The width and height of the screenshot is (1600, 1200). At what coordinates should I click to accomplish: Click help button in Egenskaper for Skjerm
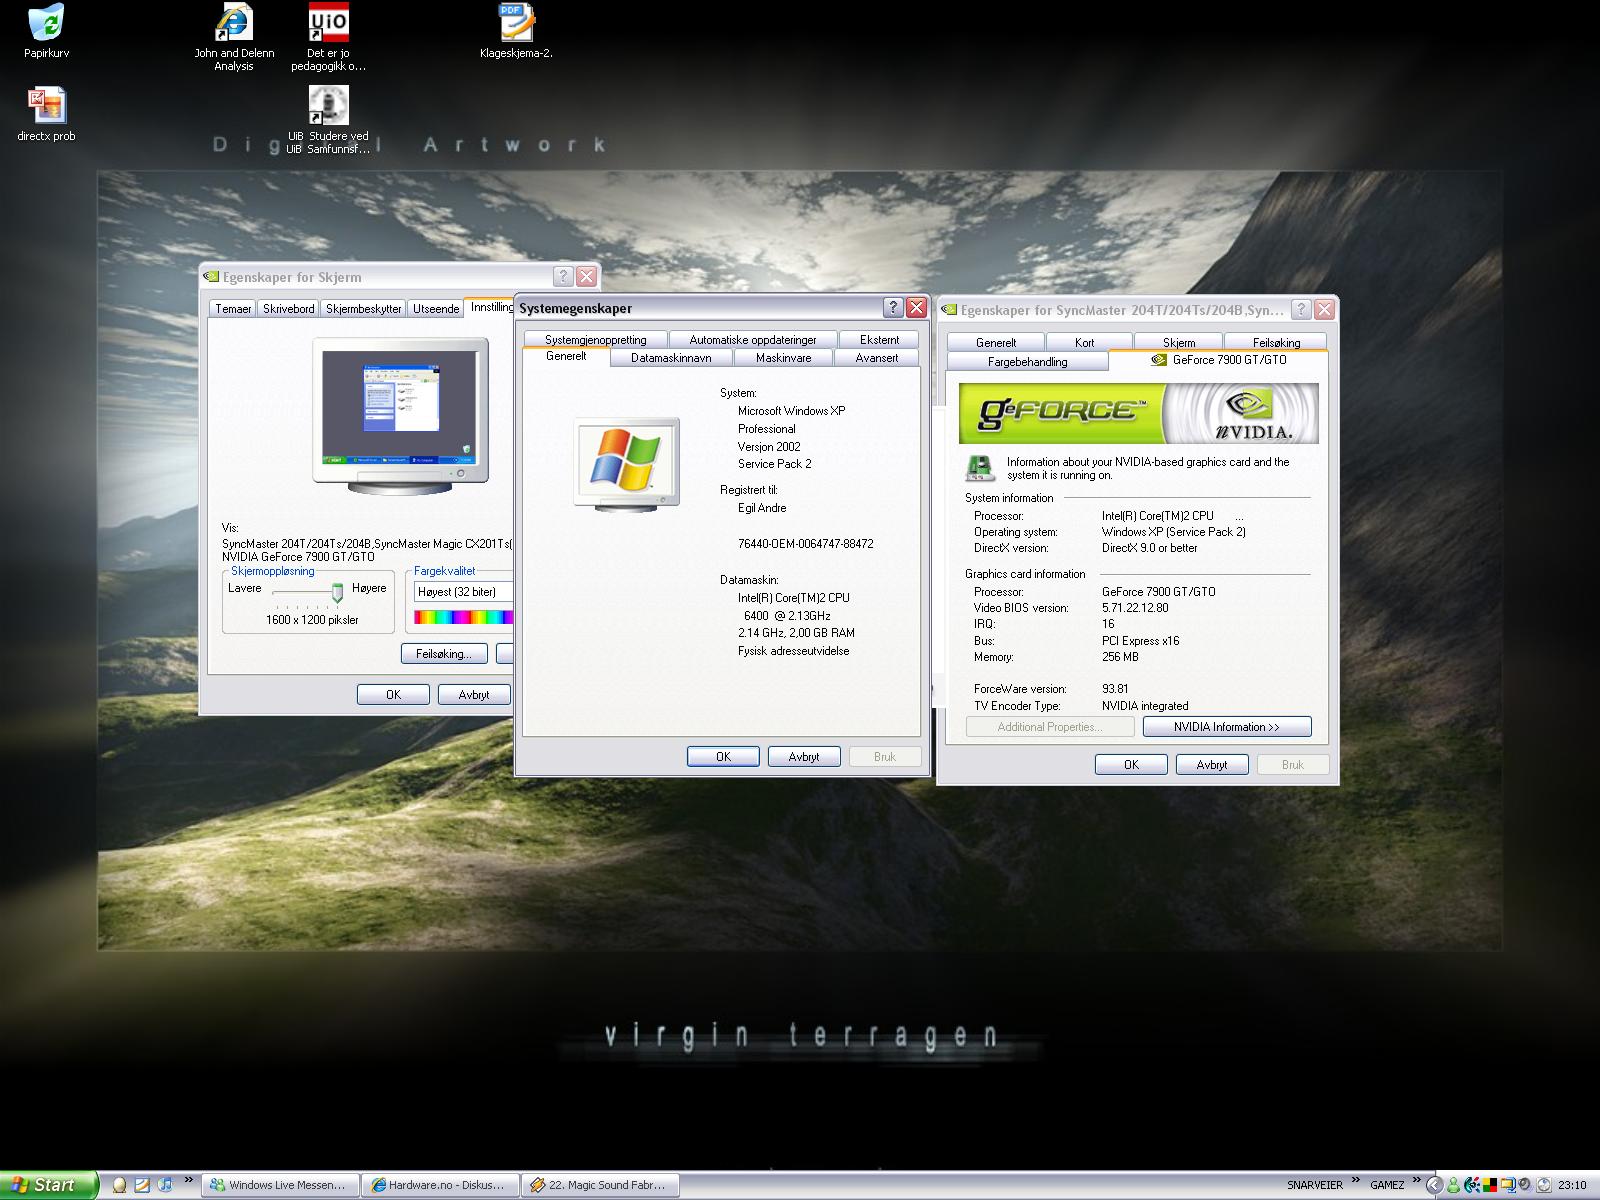pyautogui.click(x=563, y=277)
